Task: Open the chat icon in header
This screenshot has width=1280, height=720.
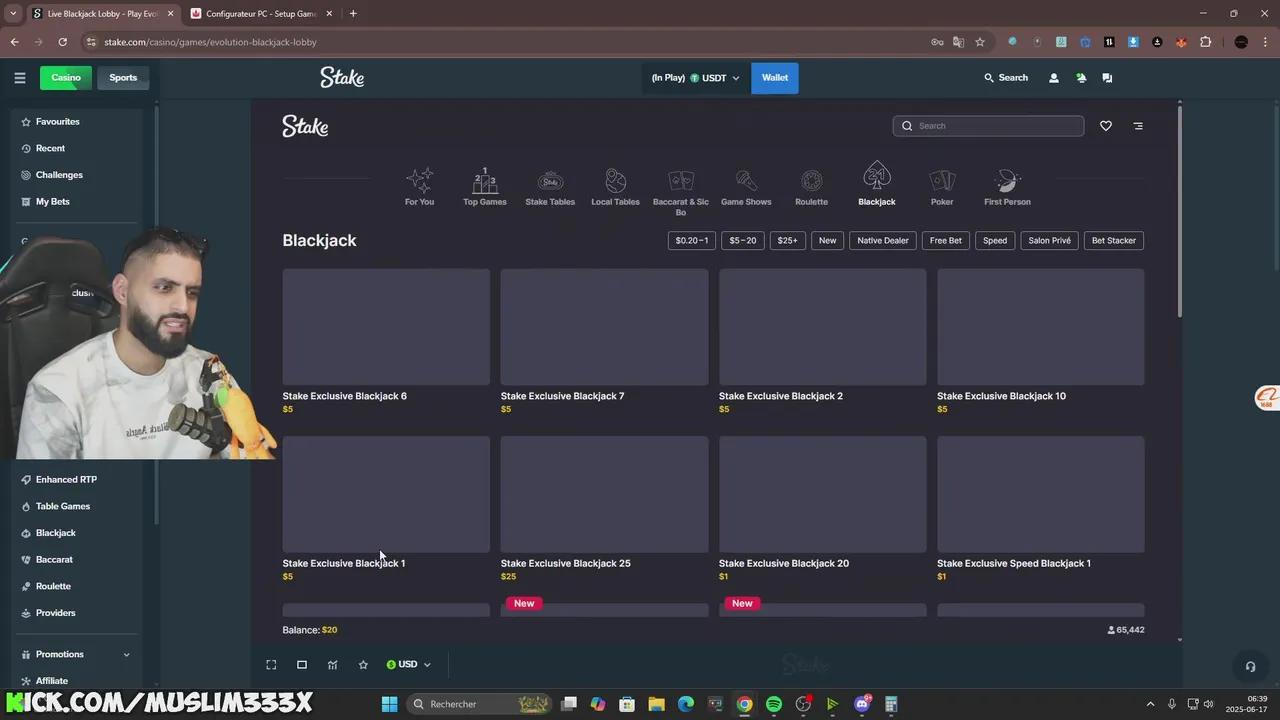Action: coord(1107,77)
